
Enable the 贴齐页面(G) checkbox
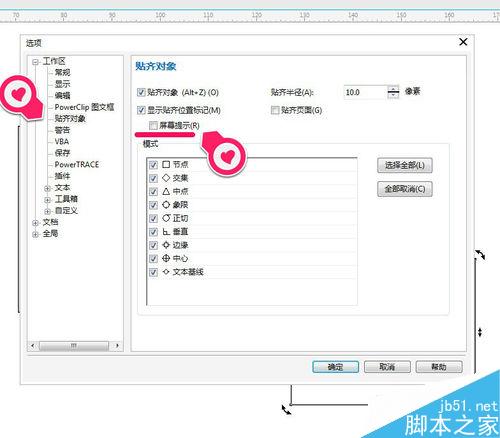tap(275, 110)
